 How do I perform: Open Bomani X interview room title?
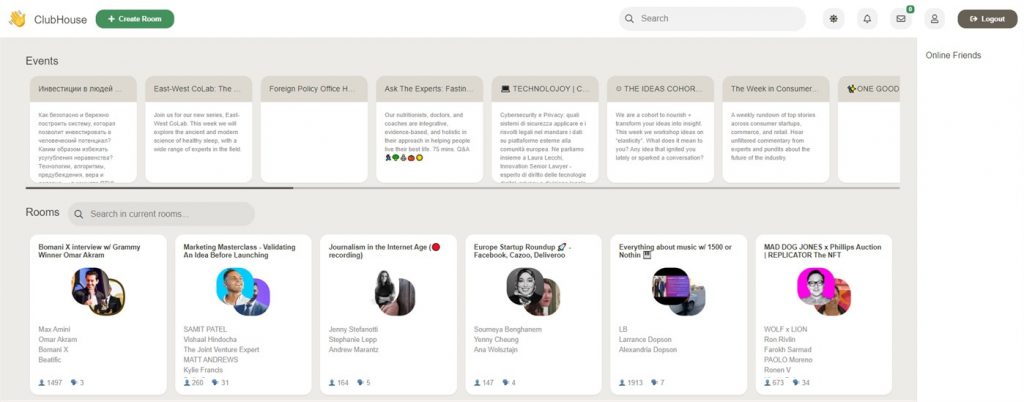(89, 251)
